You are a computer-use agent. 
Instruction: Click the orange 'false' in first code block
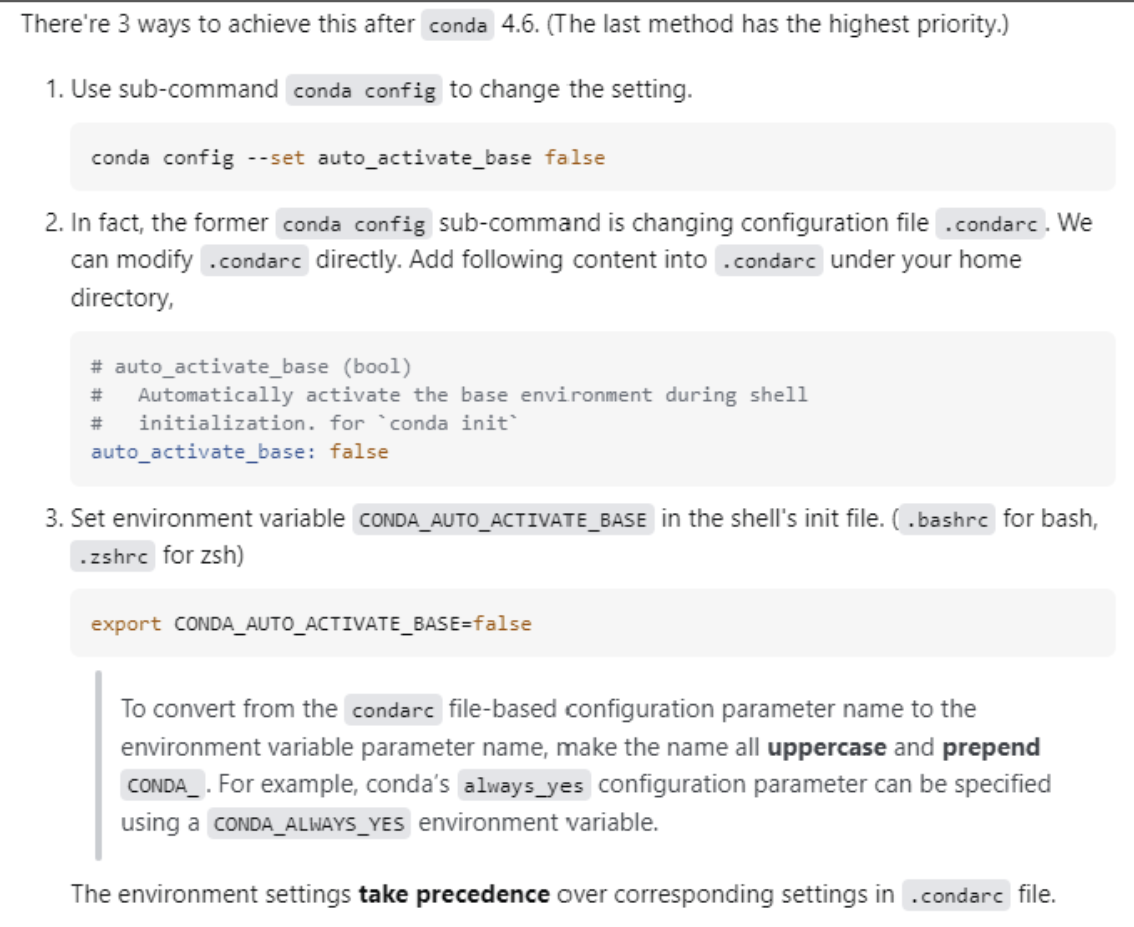coord(574,157)
